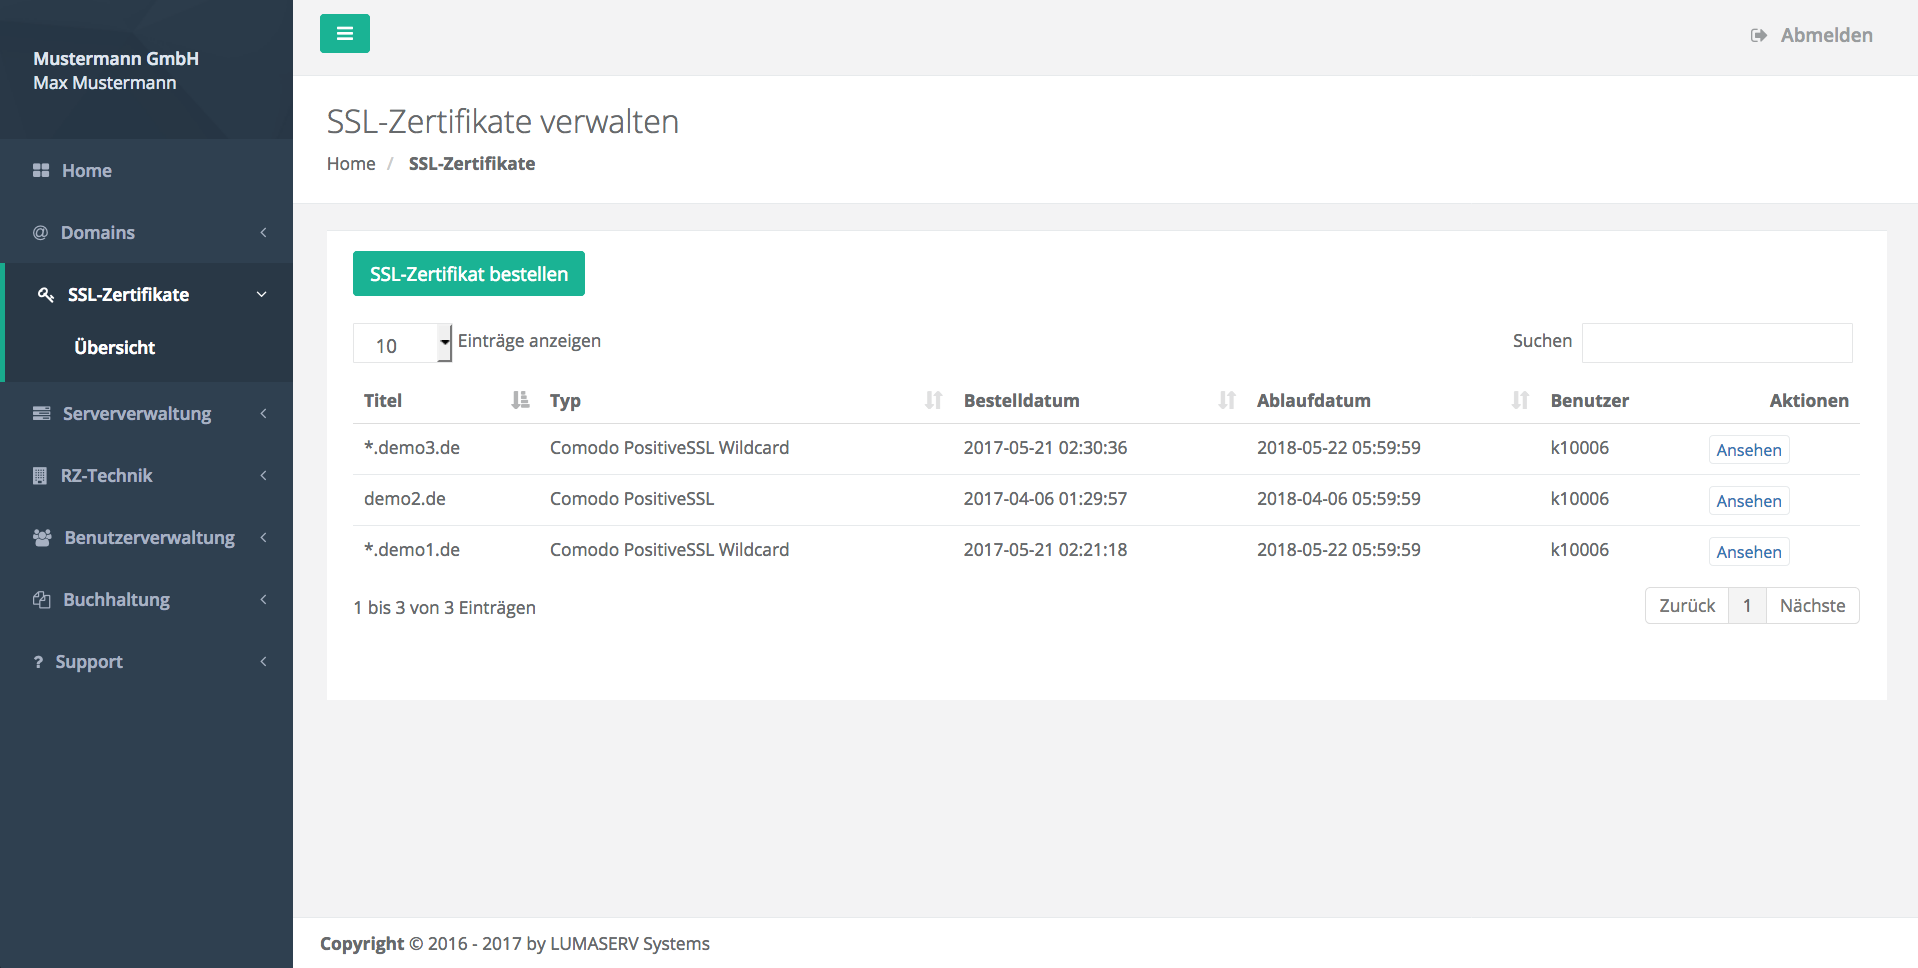Image resolution: width=1918 pixels, height=968 pixels.
Task: Select Übersicht submenu item
Action: coord(115,348)
